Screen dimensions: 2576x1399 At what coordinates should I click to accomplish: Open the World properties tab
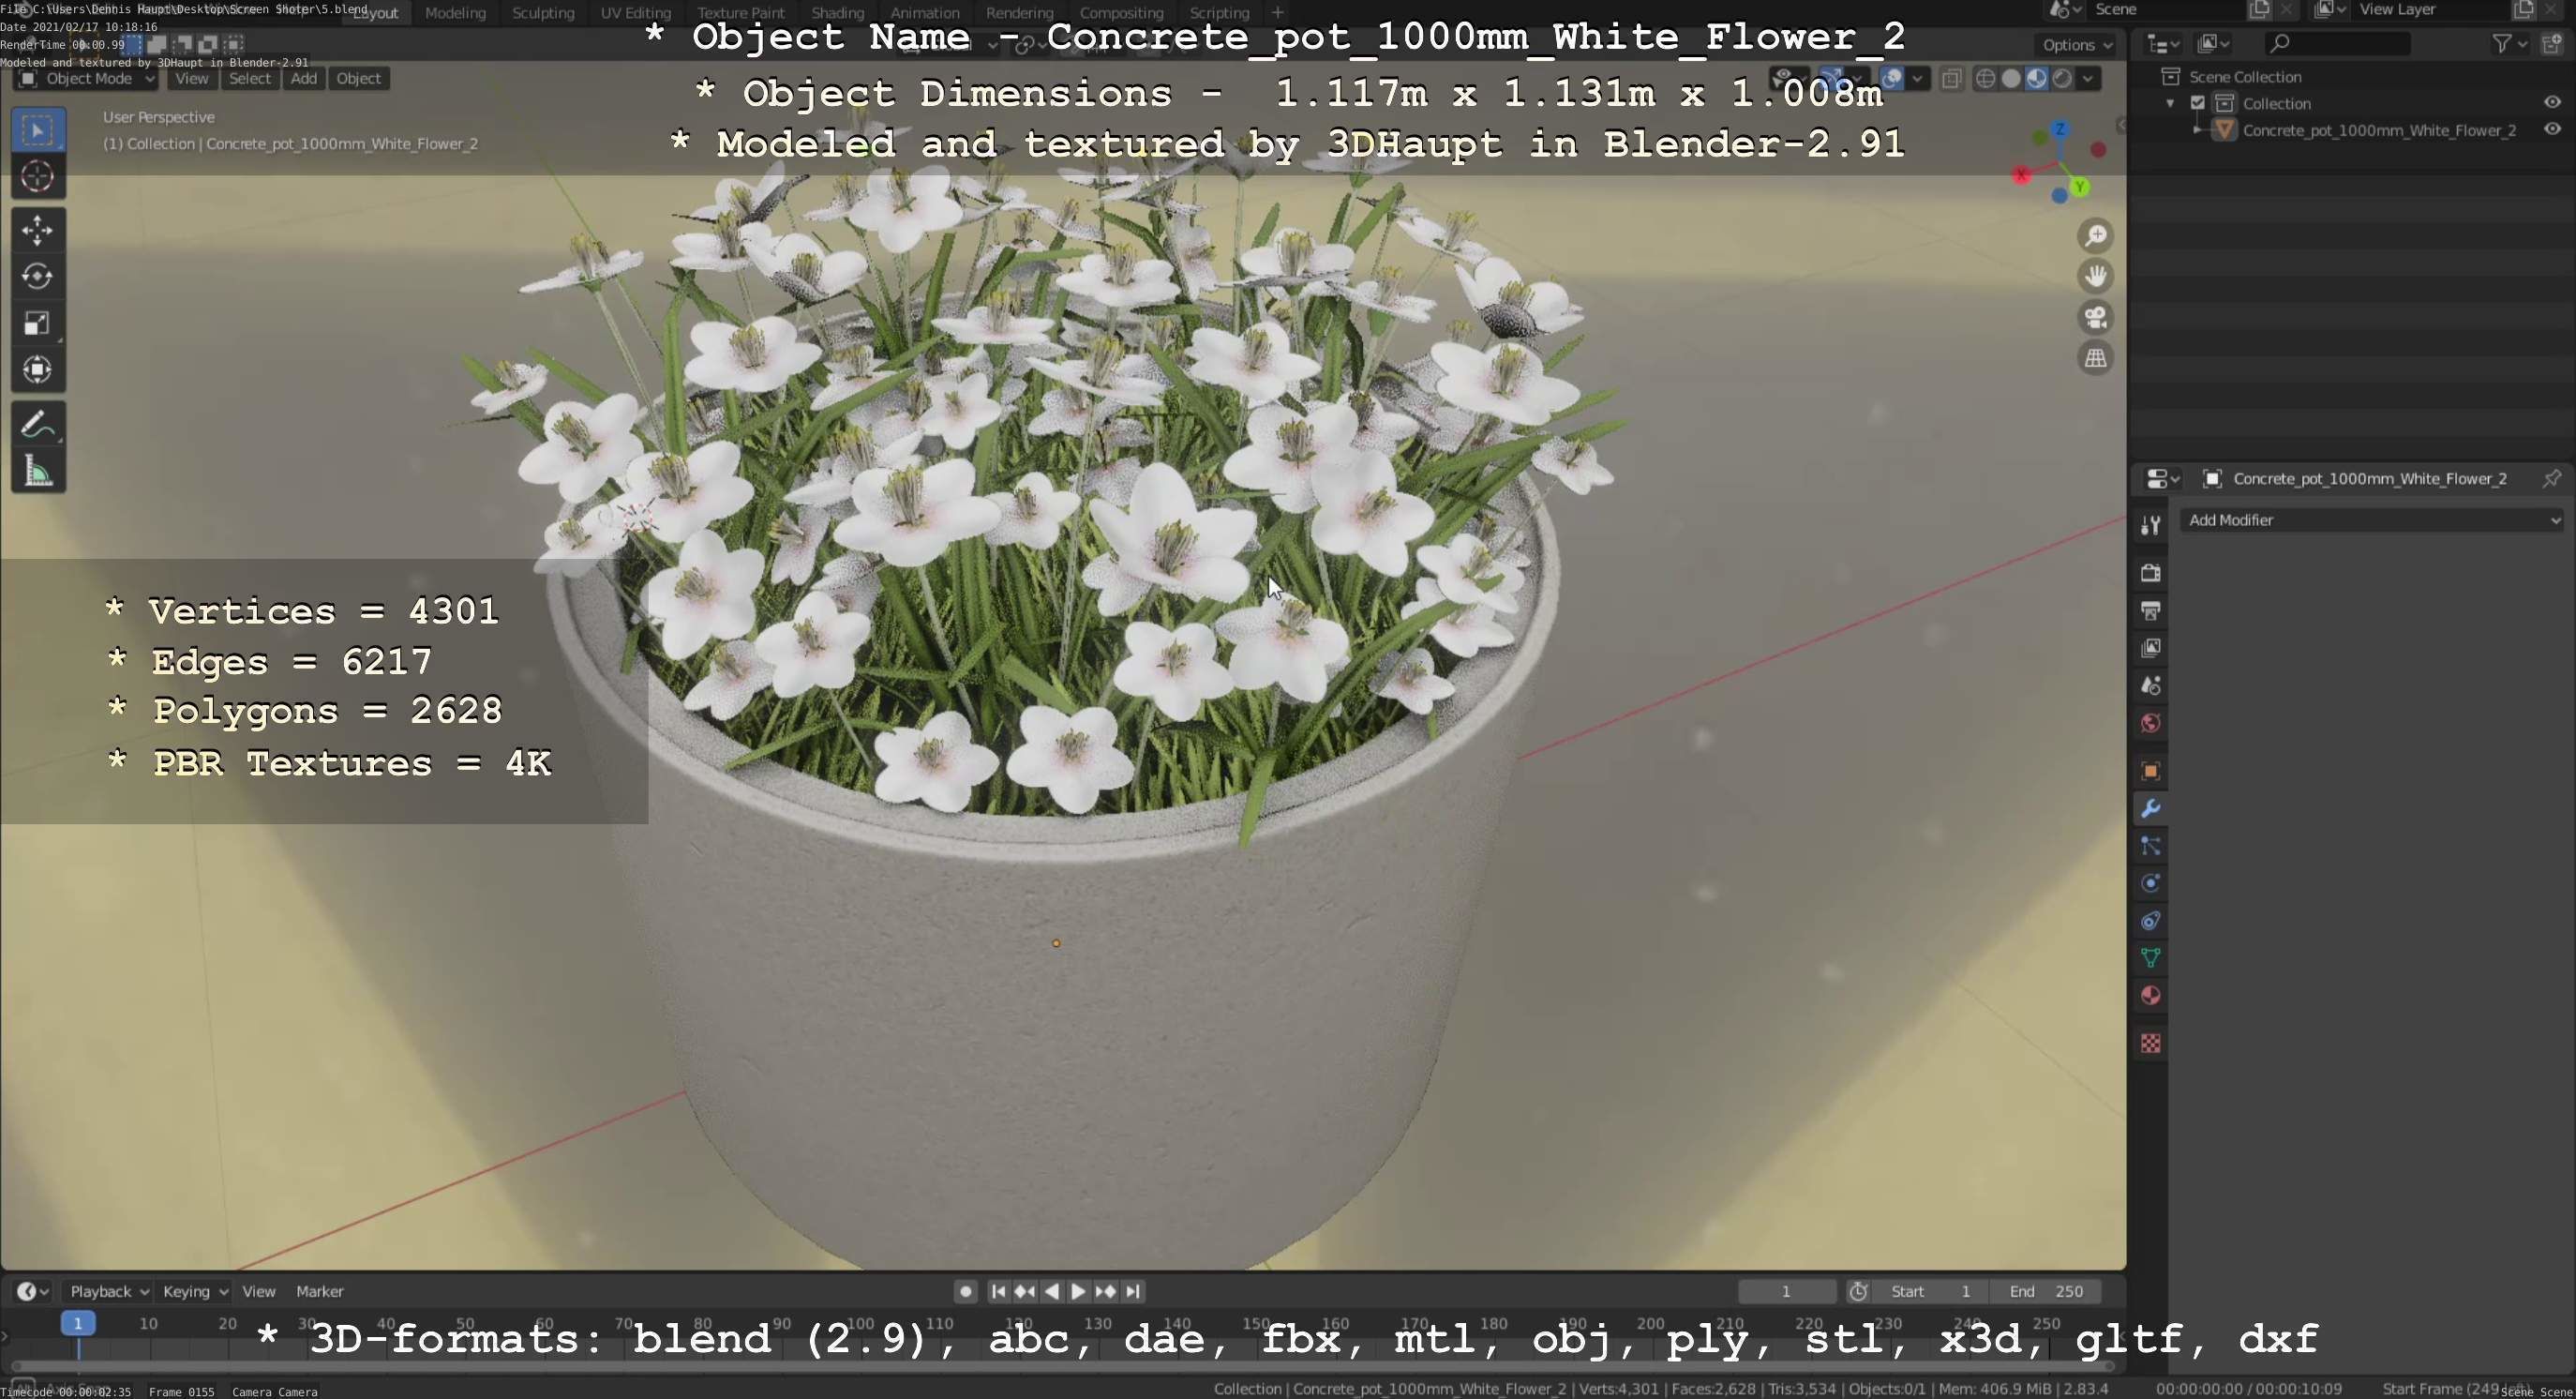[2151, 723]
